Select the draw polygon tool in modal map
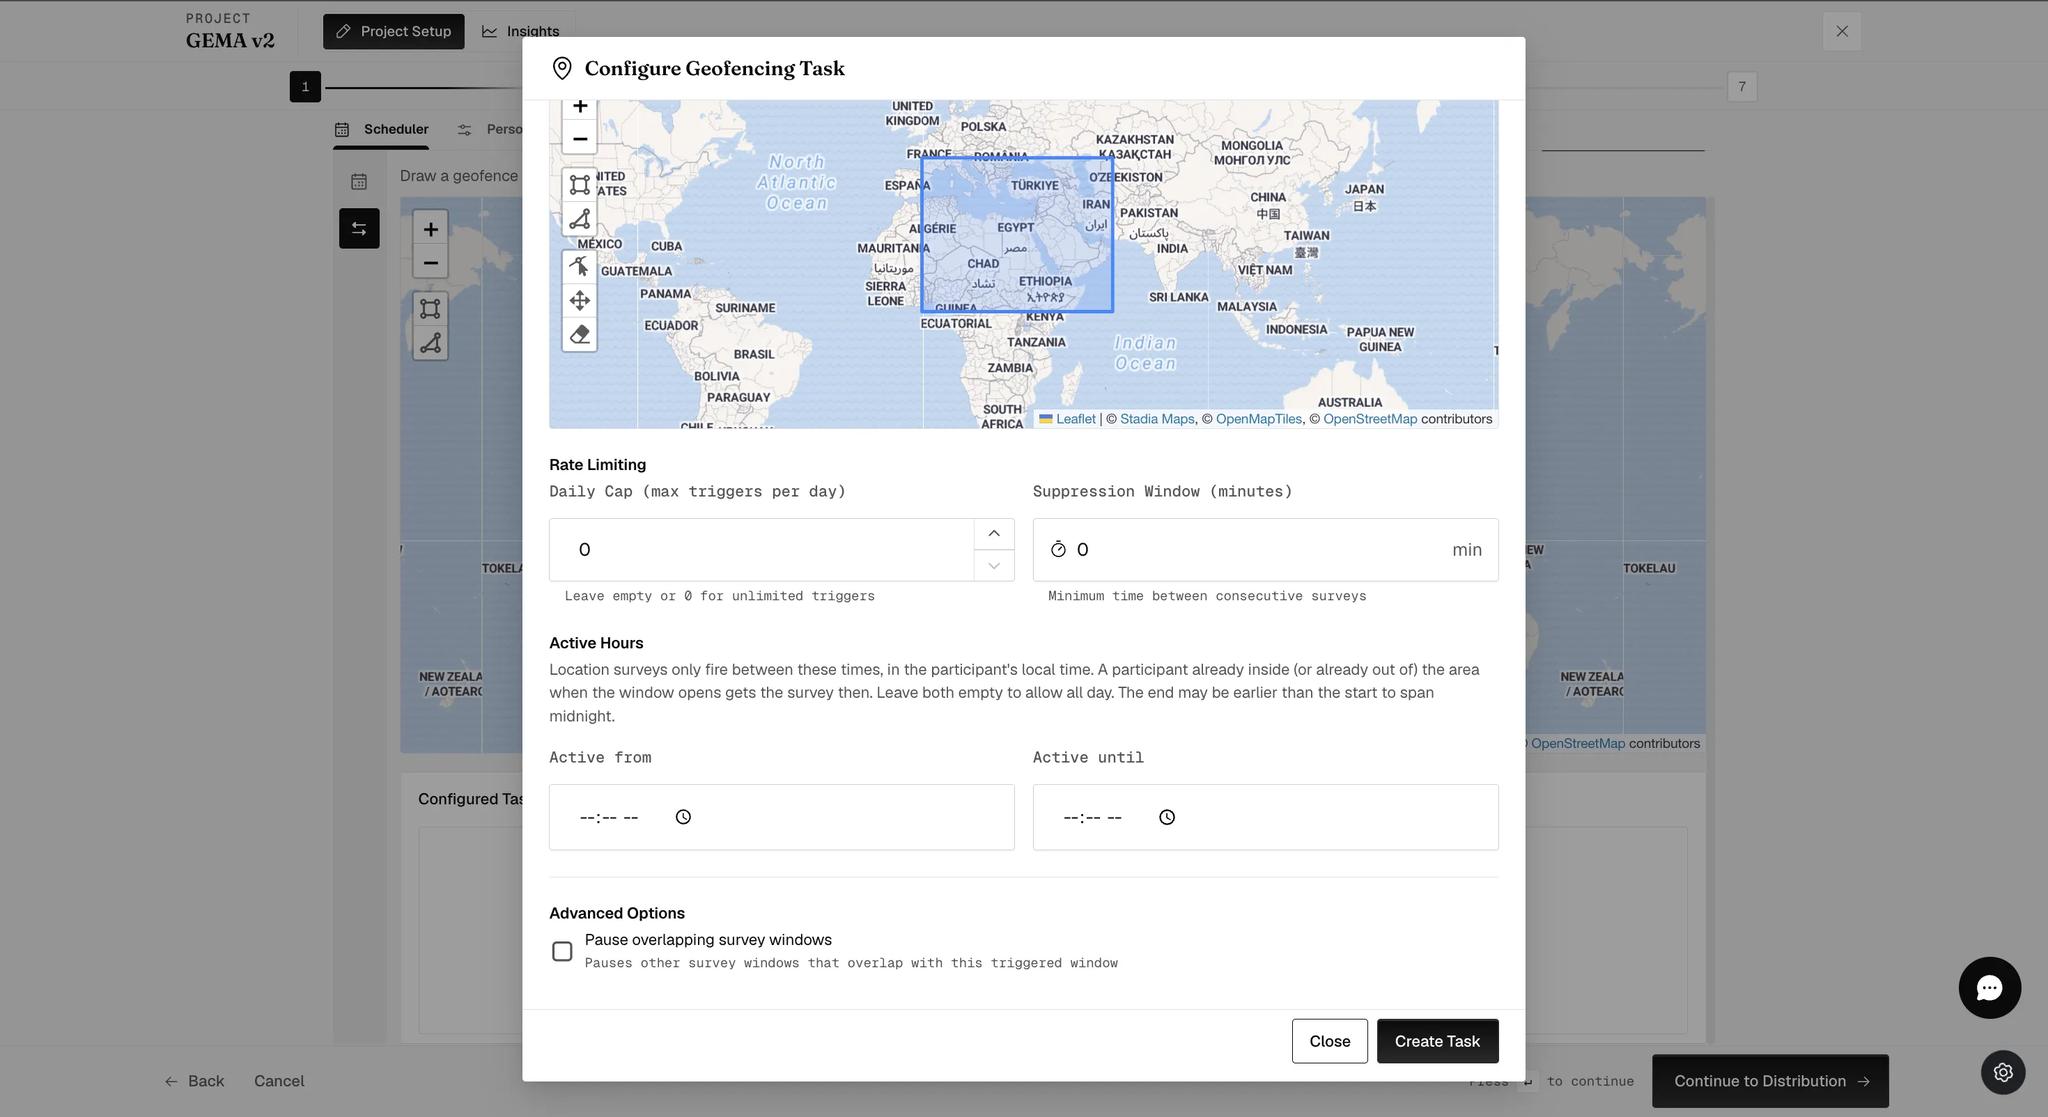2048x1117 pixels. pyautogui.click(x=579, y=219)
